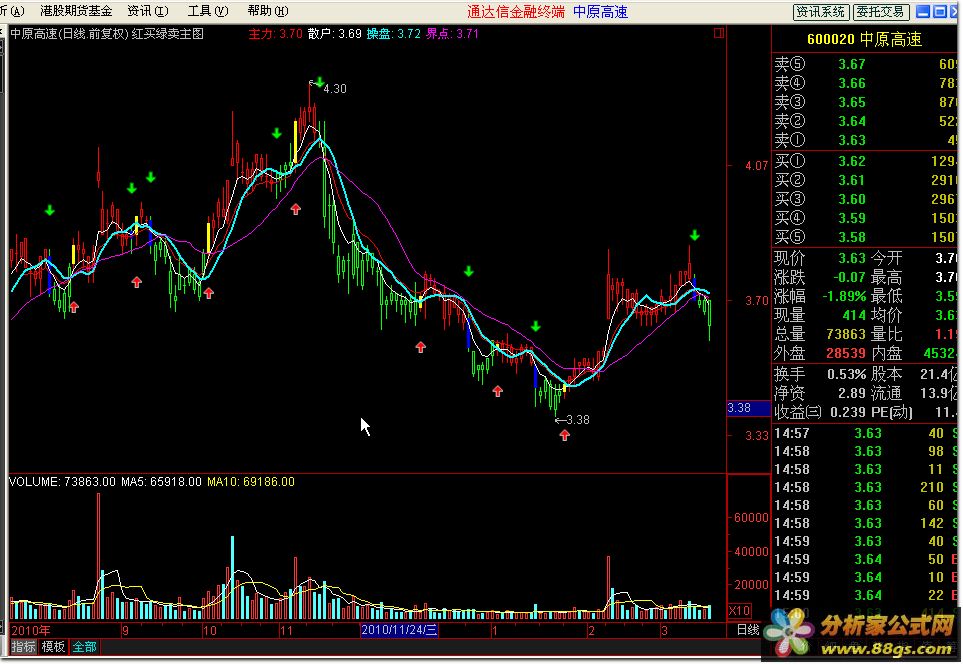
Task: Click the 换手 0.53% value
Action: 846,374
